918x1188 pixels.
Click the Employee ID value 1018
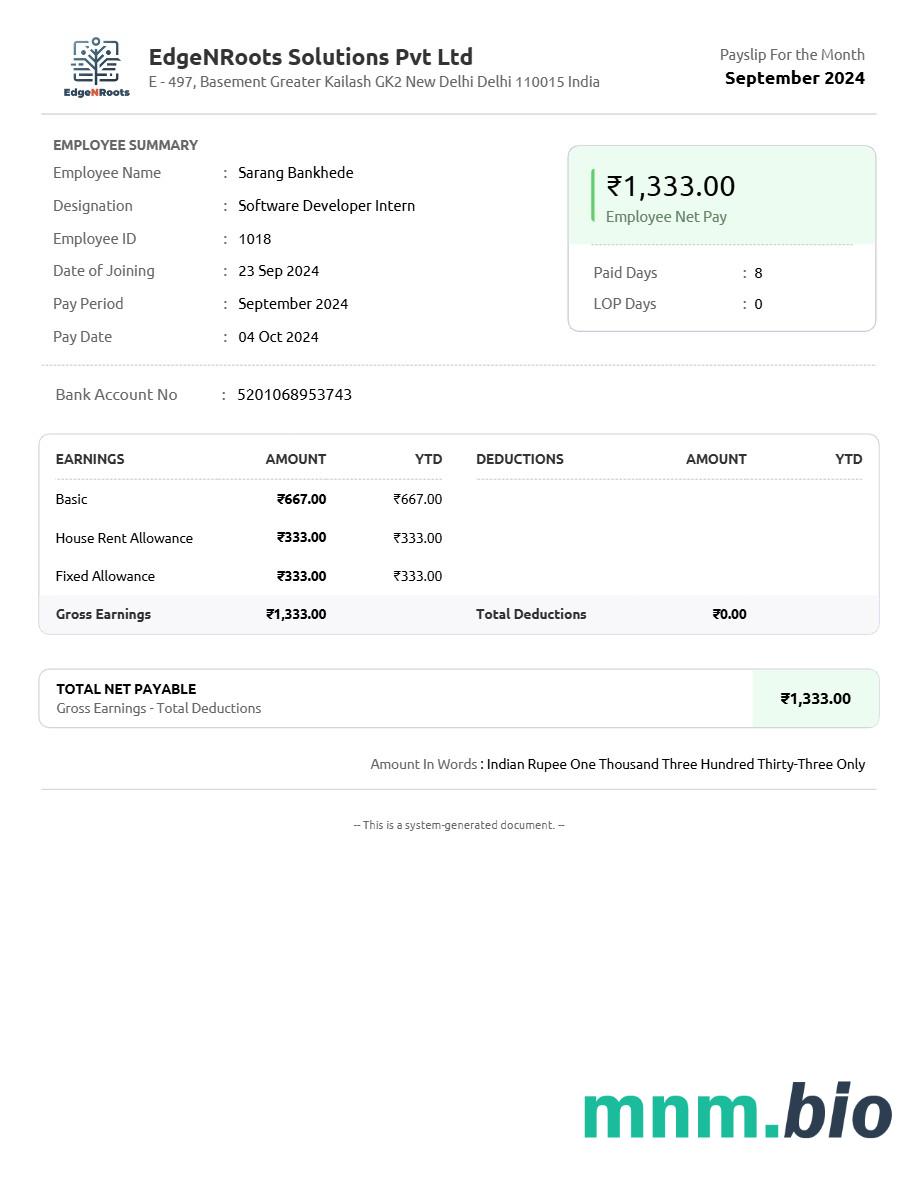[254, 239]
